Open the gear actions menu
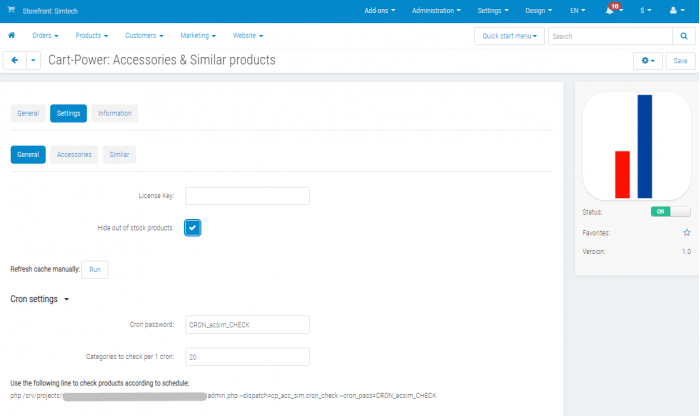Viewport: 700px width, 416px height. click(647, 61)
